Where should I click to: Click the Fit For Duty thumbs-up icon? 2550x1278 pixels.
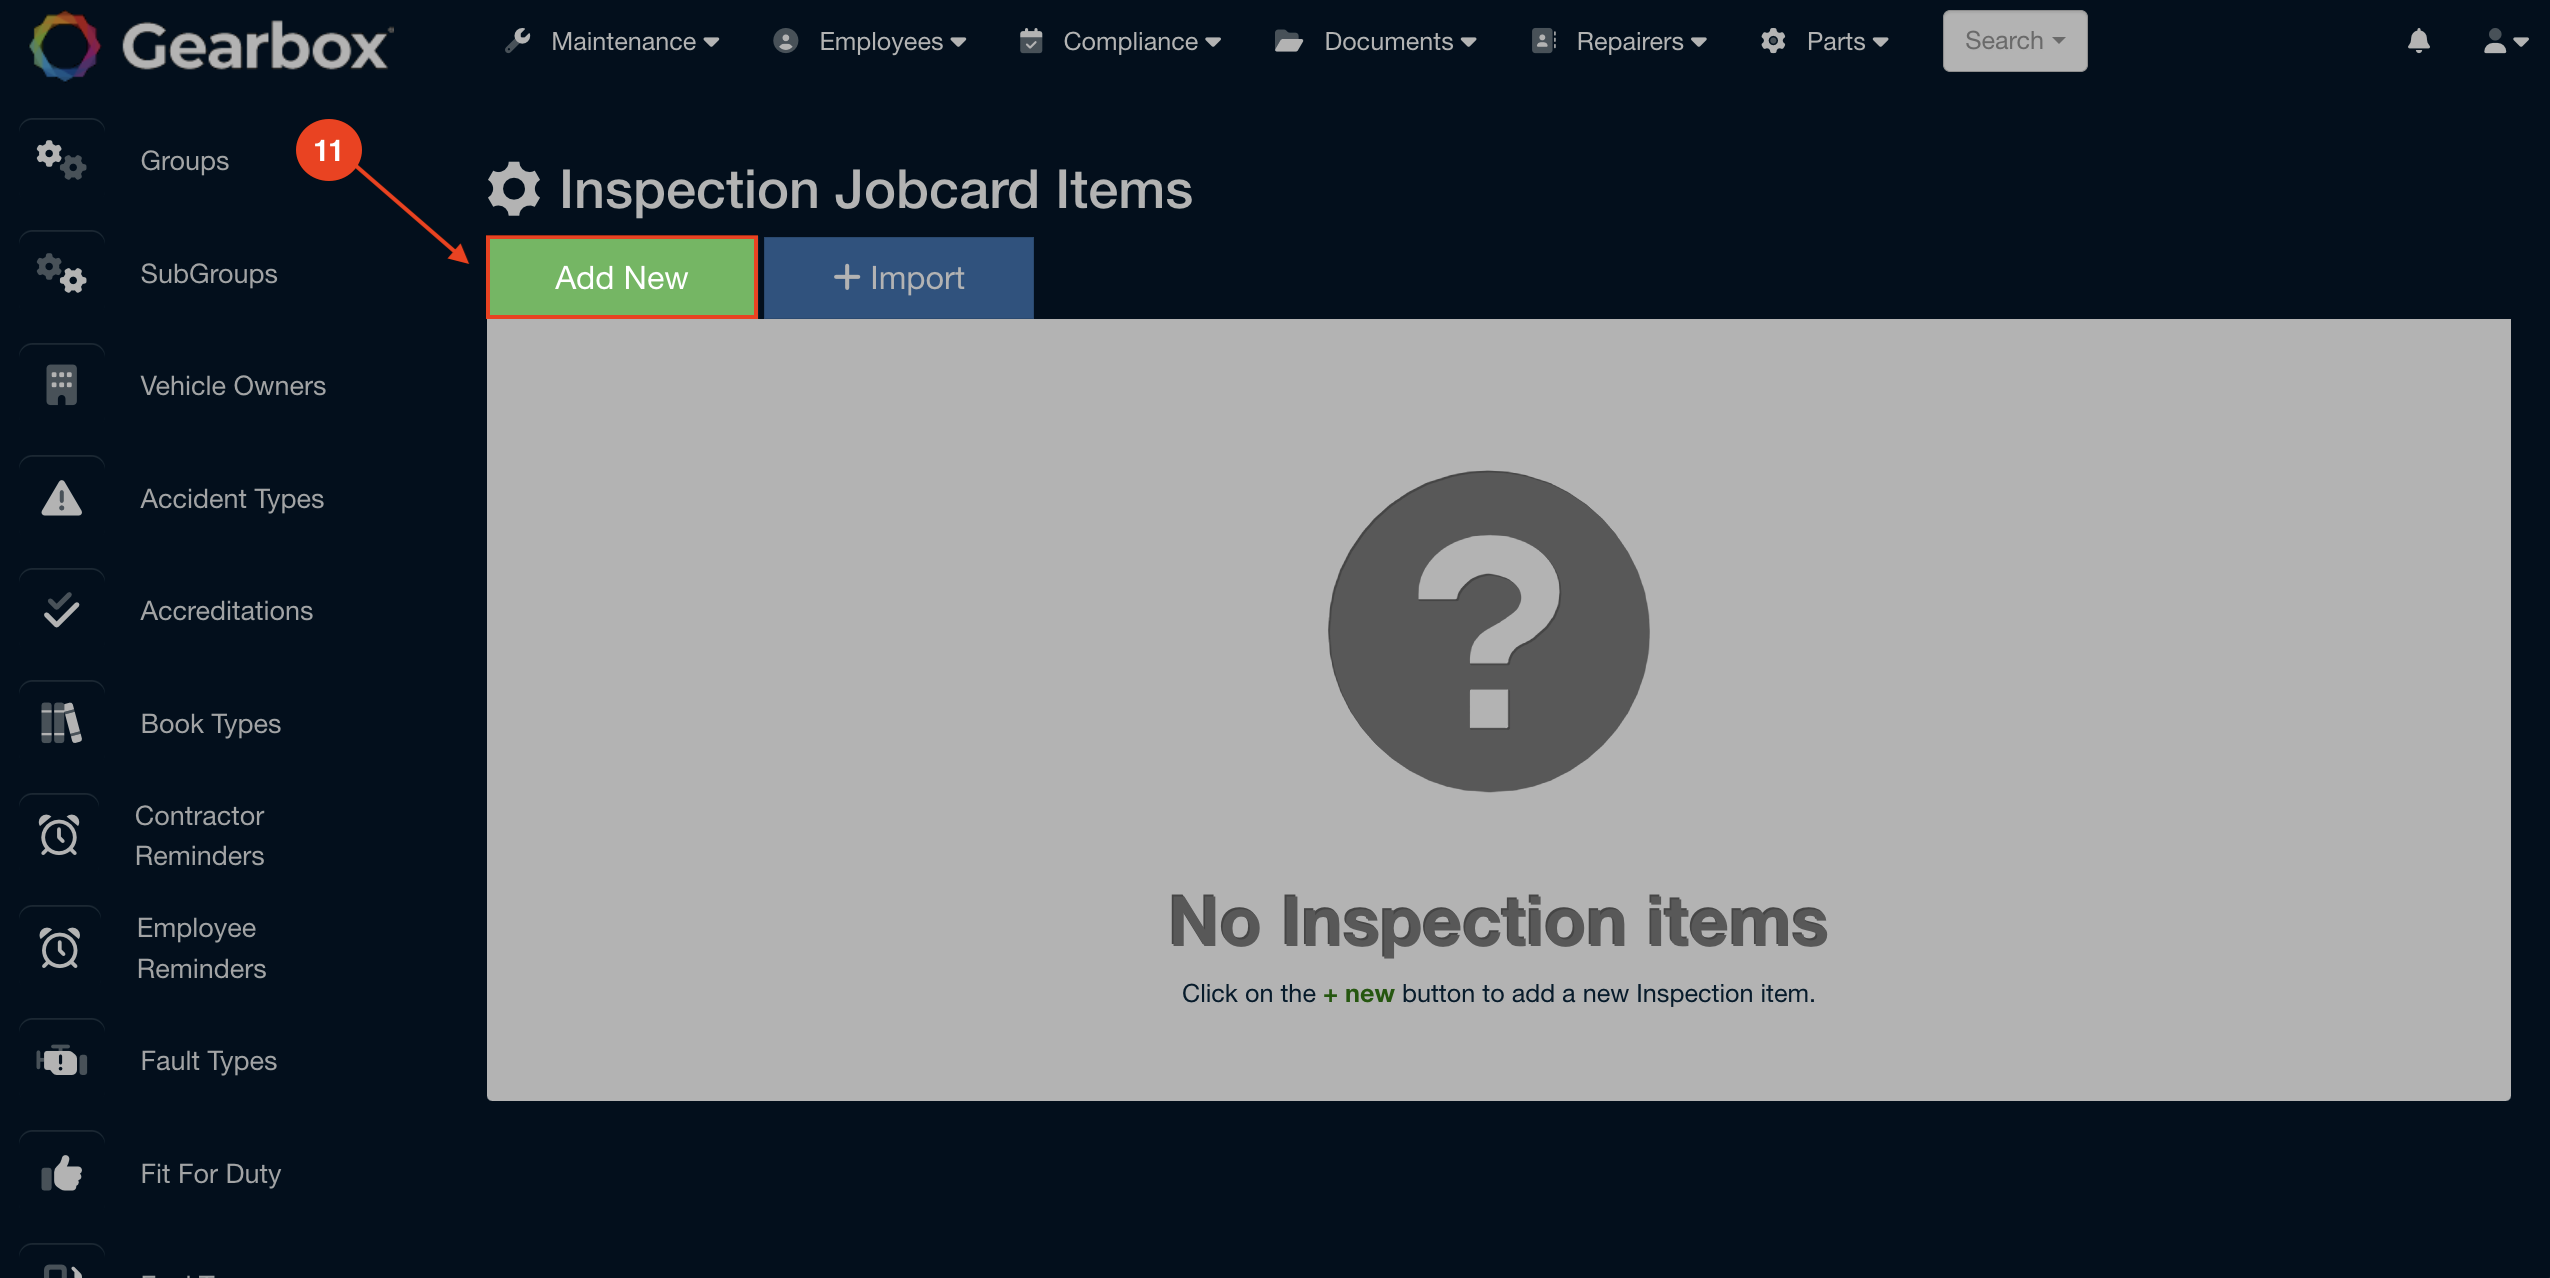tap(60, 1173)
